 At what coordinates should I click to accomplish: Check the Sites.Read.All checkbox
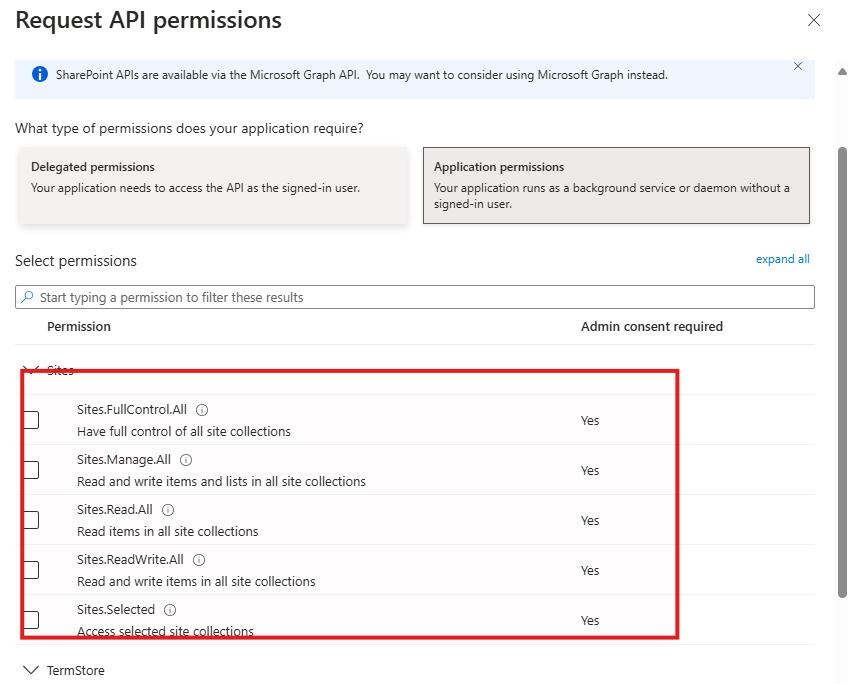tap(31, 520)
